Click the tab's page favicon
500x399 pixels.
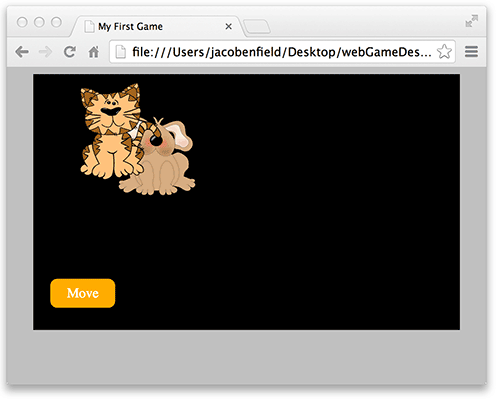click(89, 26)
